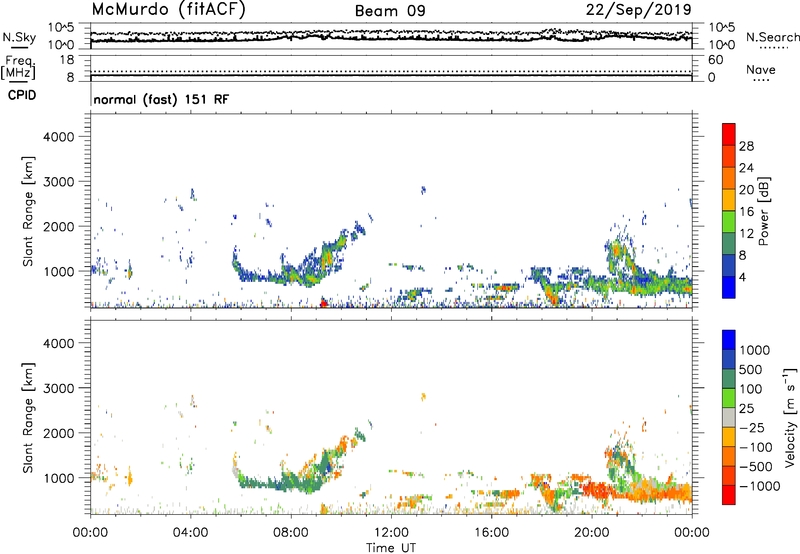Pick the gray ±25 segment of Velocity colorbar
This screenshot has width=800, height=554.
click(729, 417)
